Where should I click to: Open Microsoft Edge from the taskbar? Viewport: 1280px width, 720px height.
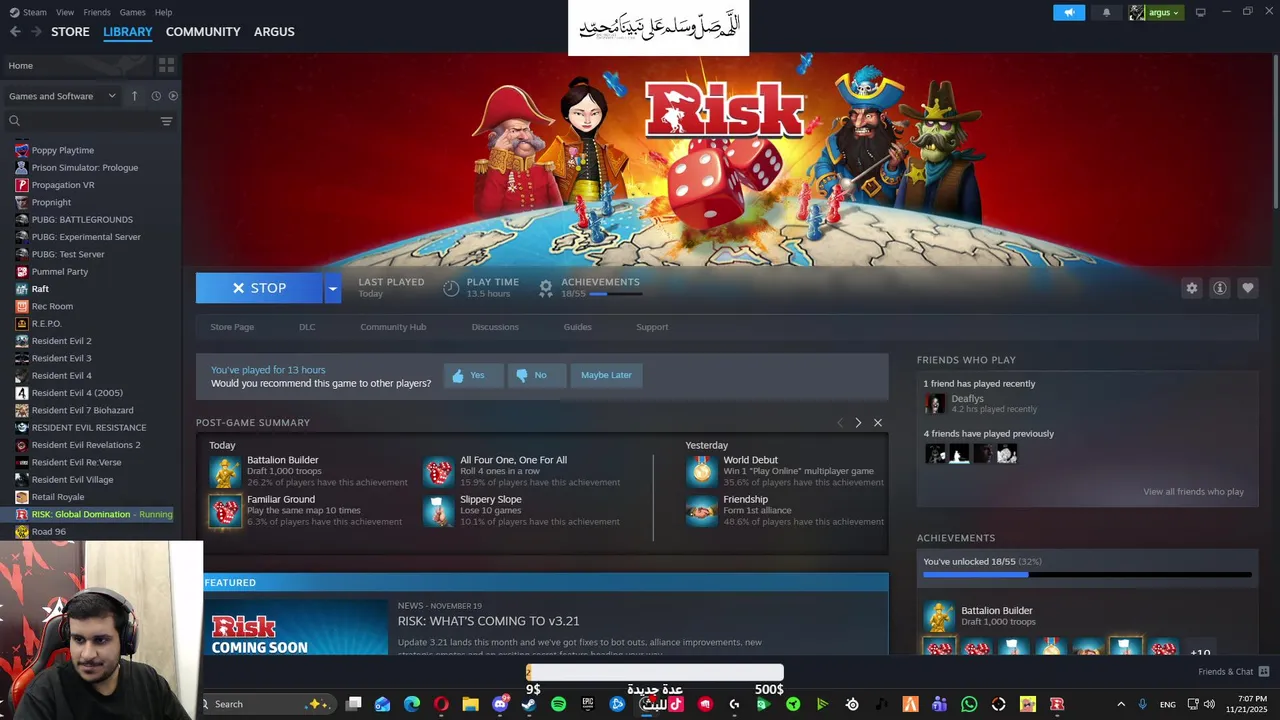coord(412,704)
